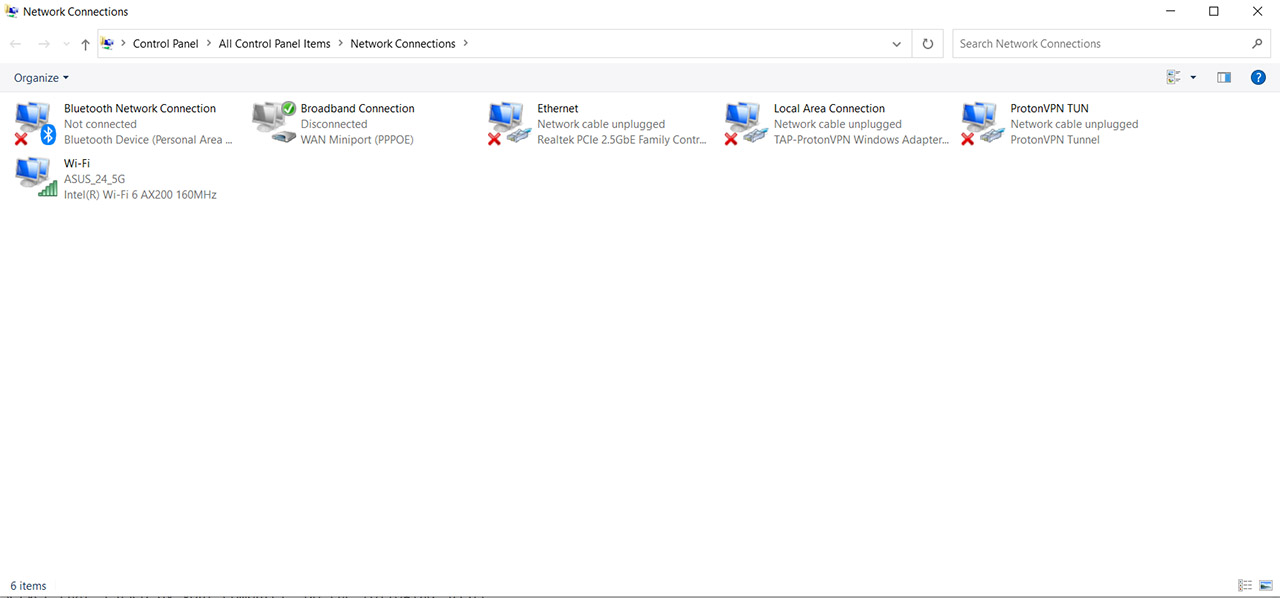Select the Wi-Fi ASUS_24_5G connection icon
The height and width of the screenshot is (598, 1280).
coord(37,177)
